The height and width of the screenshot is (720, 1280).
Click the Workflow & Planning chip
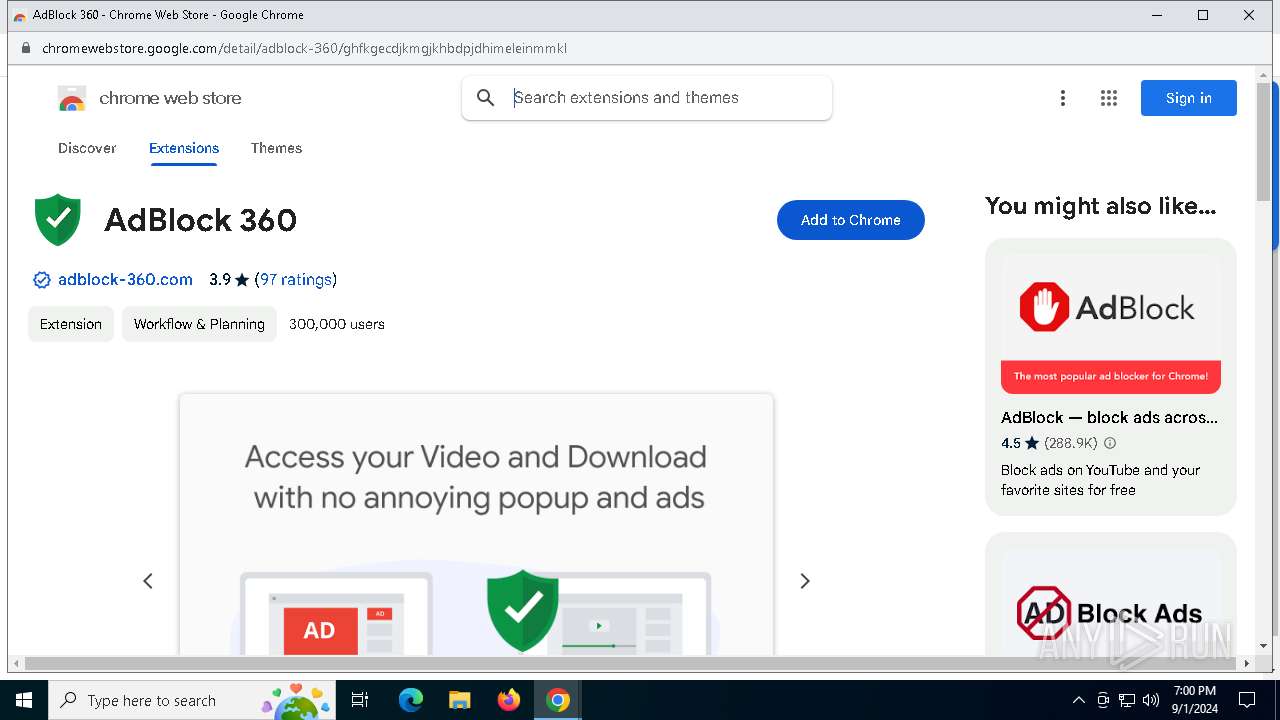coord(199,324)
